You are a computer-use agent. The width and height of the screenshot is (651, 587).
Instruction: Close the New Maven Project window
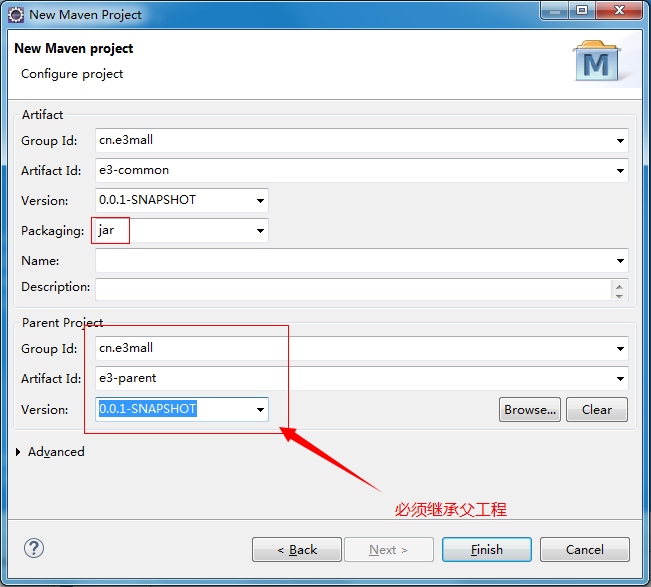619,10
